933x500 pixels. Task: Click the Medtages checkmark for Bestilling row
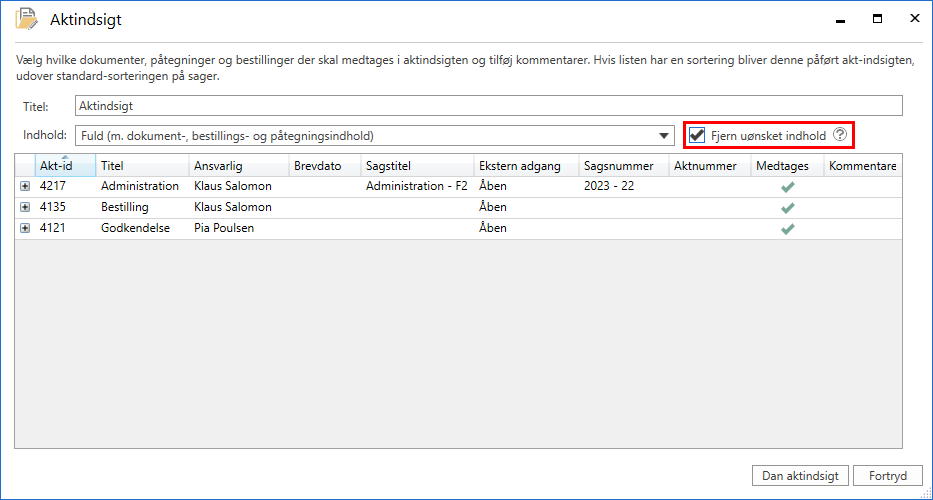click(x=787, y=208)
